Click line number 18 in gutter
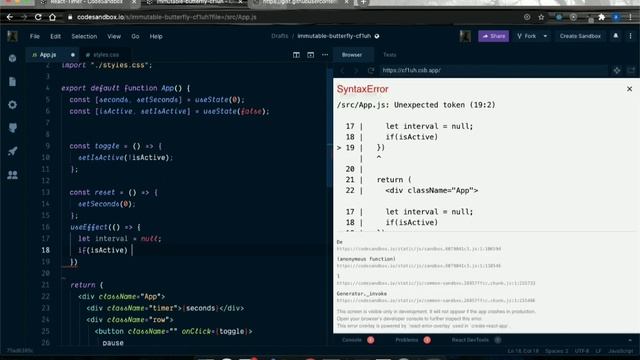The width and height of the screenshot is (640, 360). click(45, 250)
